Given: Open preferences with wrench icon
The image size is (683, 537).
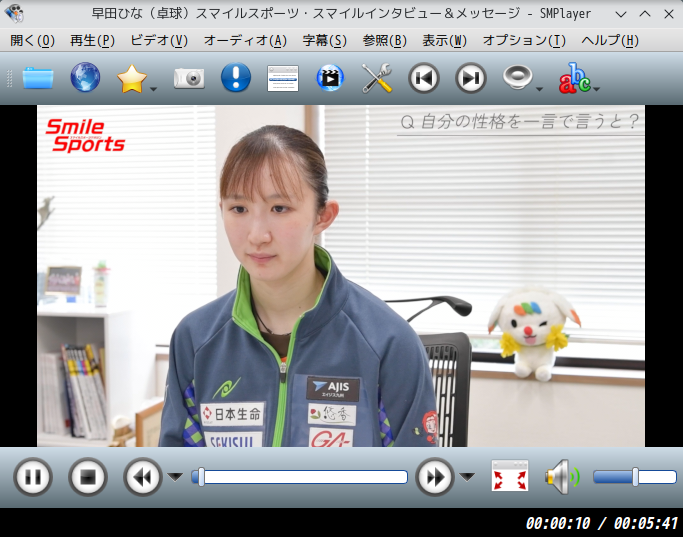Looking at the screenshot, I should [x=377, y=78].
